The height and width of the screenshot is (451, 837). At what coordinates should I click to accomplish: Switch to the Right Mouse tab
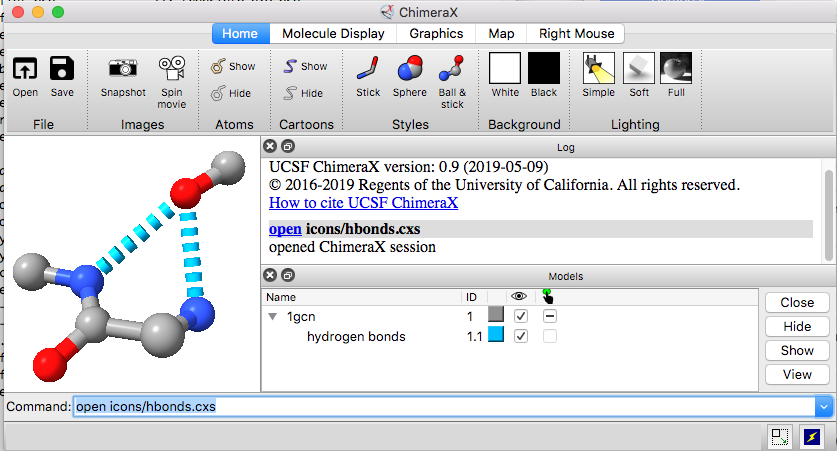(577, 34)
